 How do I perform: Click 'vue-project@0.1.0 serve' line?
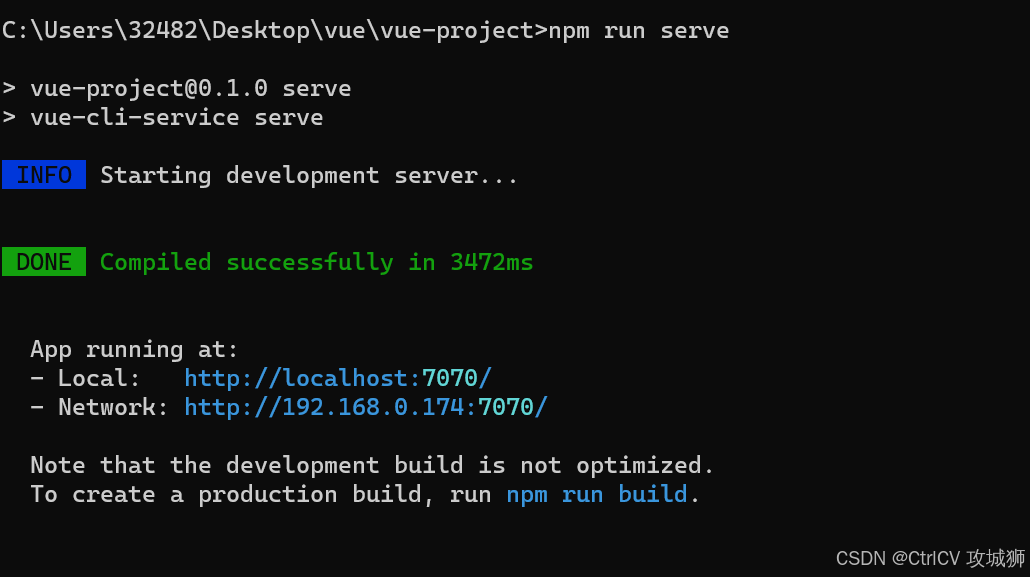coord(190,89)
